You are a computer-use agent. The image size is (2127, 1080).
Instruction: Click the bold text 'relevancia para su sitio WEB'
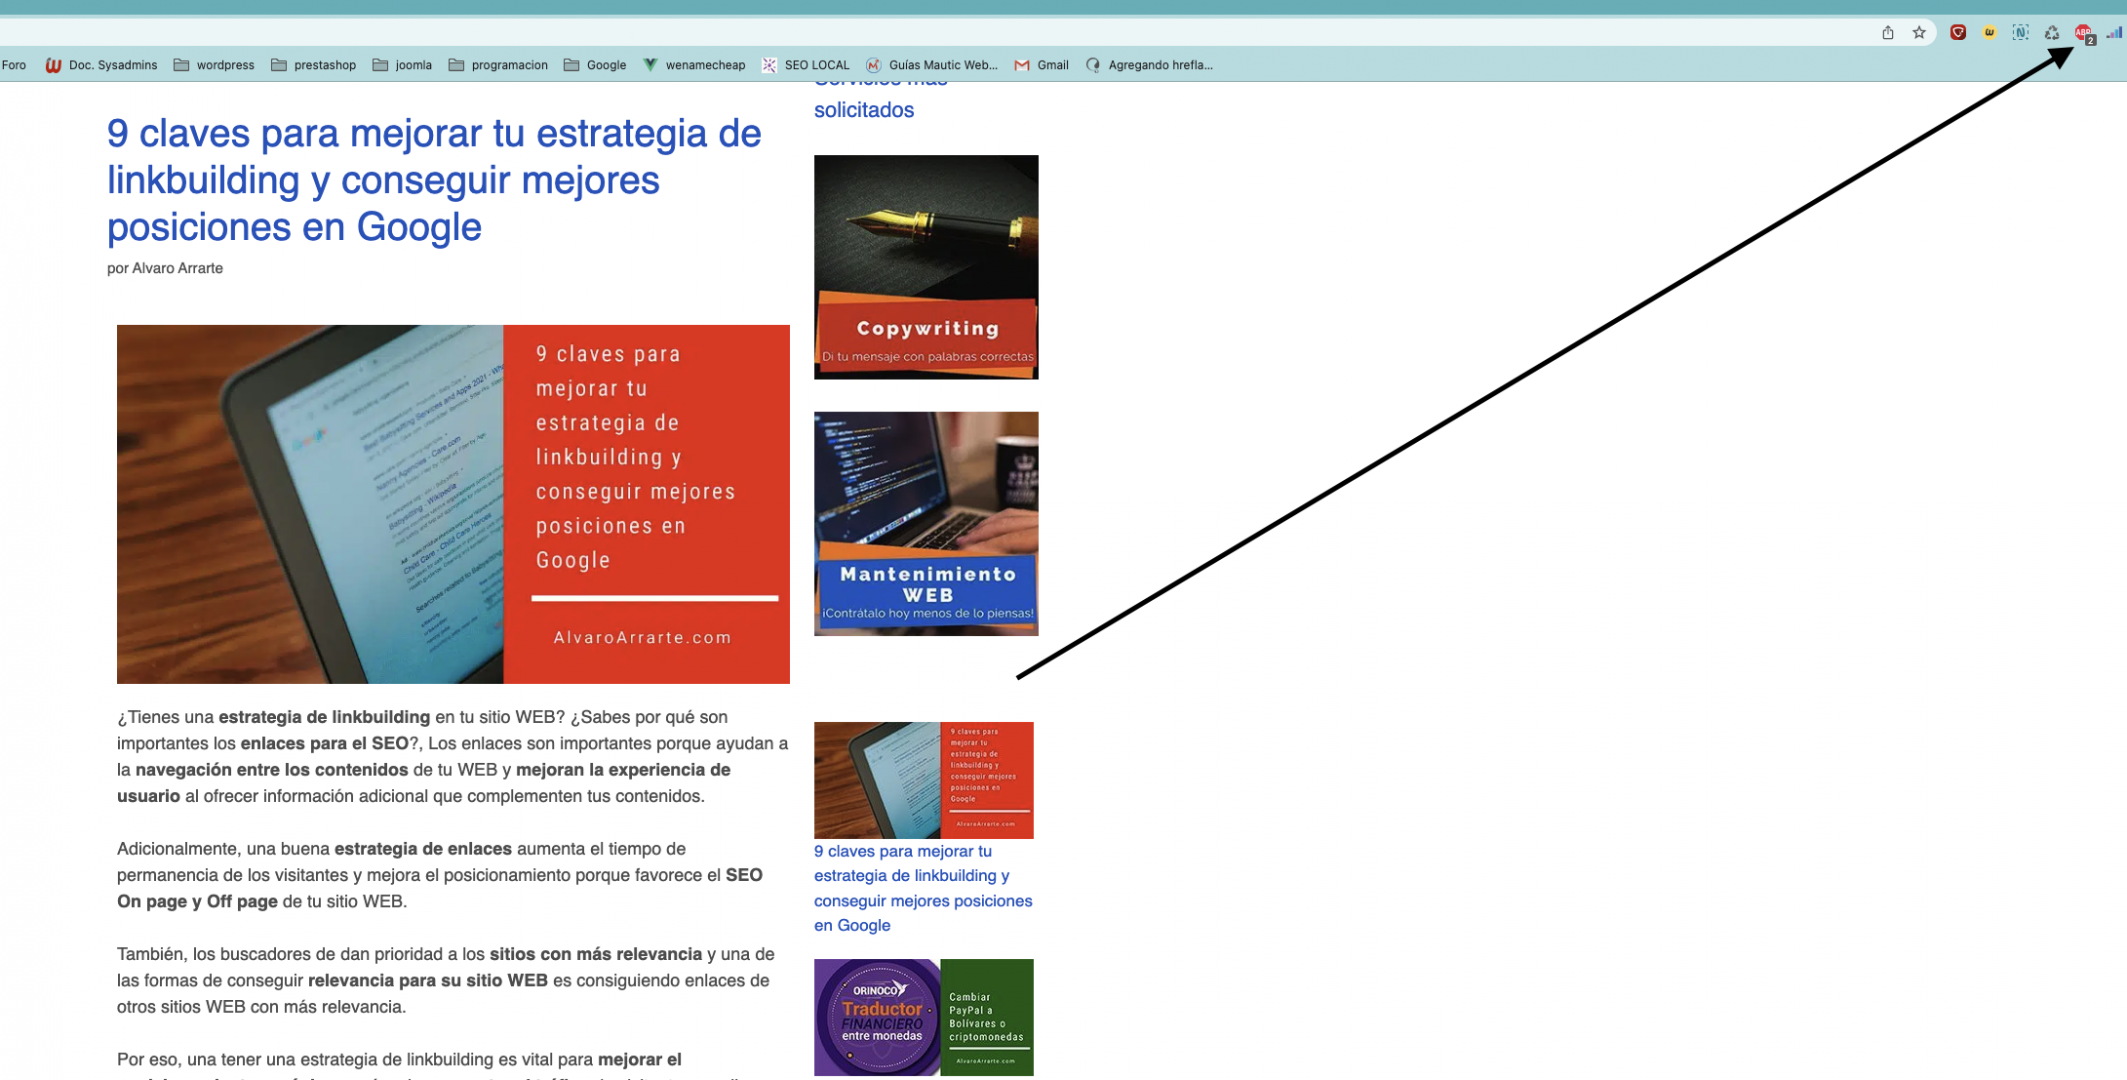[x=428, y=980]
